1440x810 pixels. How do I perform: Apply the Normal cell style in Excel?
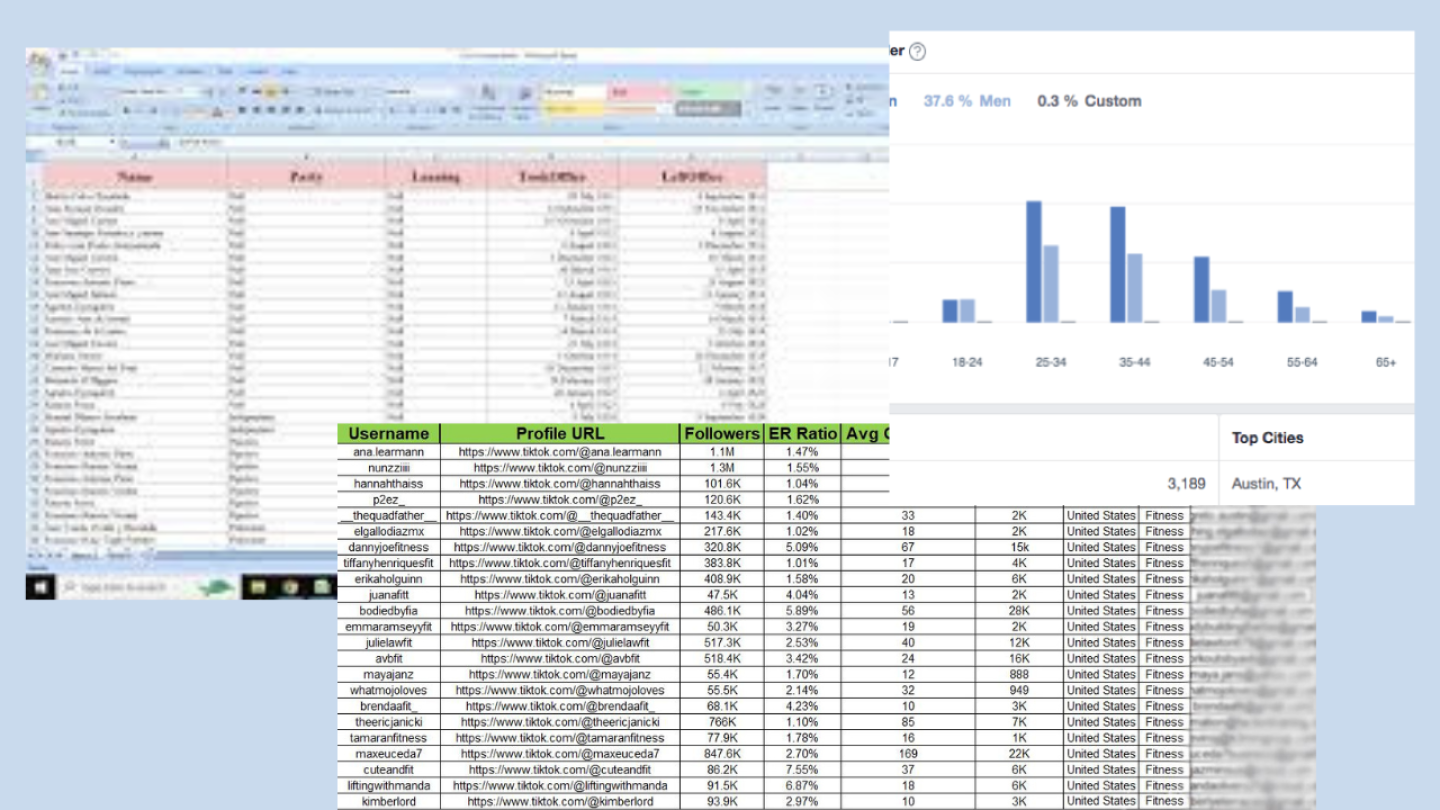(x=574, y=93)
